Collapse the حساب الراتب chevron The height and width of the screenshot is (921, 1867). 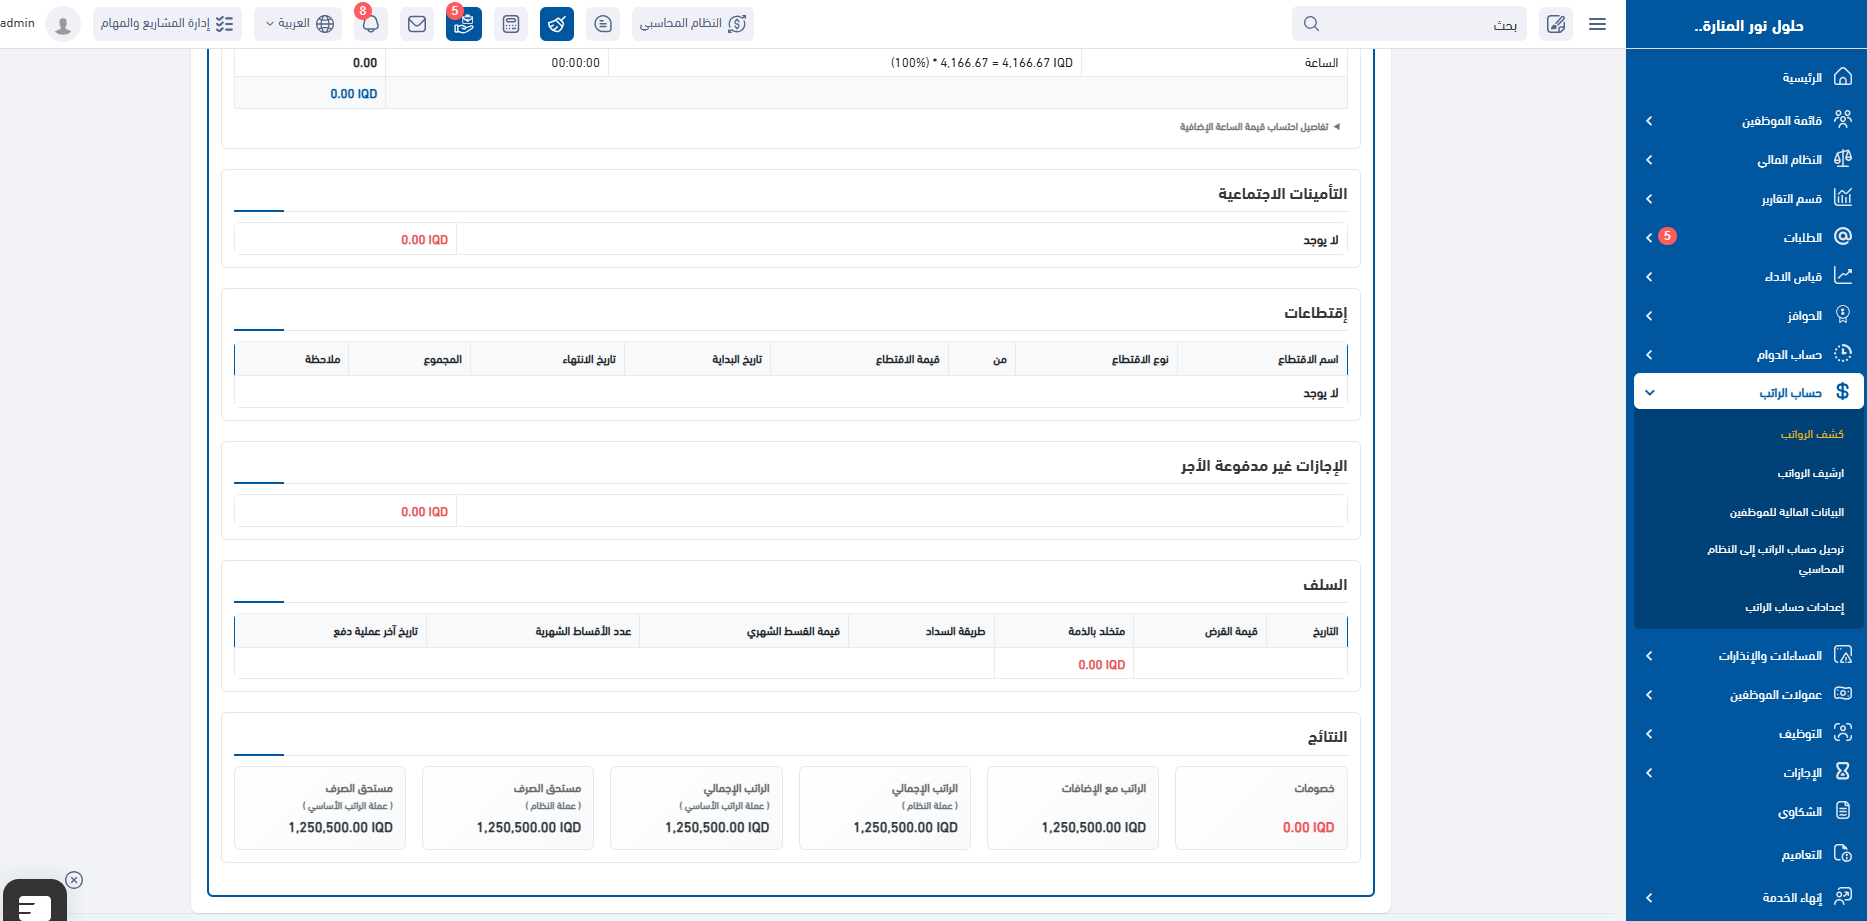tap(1649, 393)
